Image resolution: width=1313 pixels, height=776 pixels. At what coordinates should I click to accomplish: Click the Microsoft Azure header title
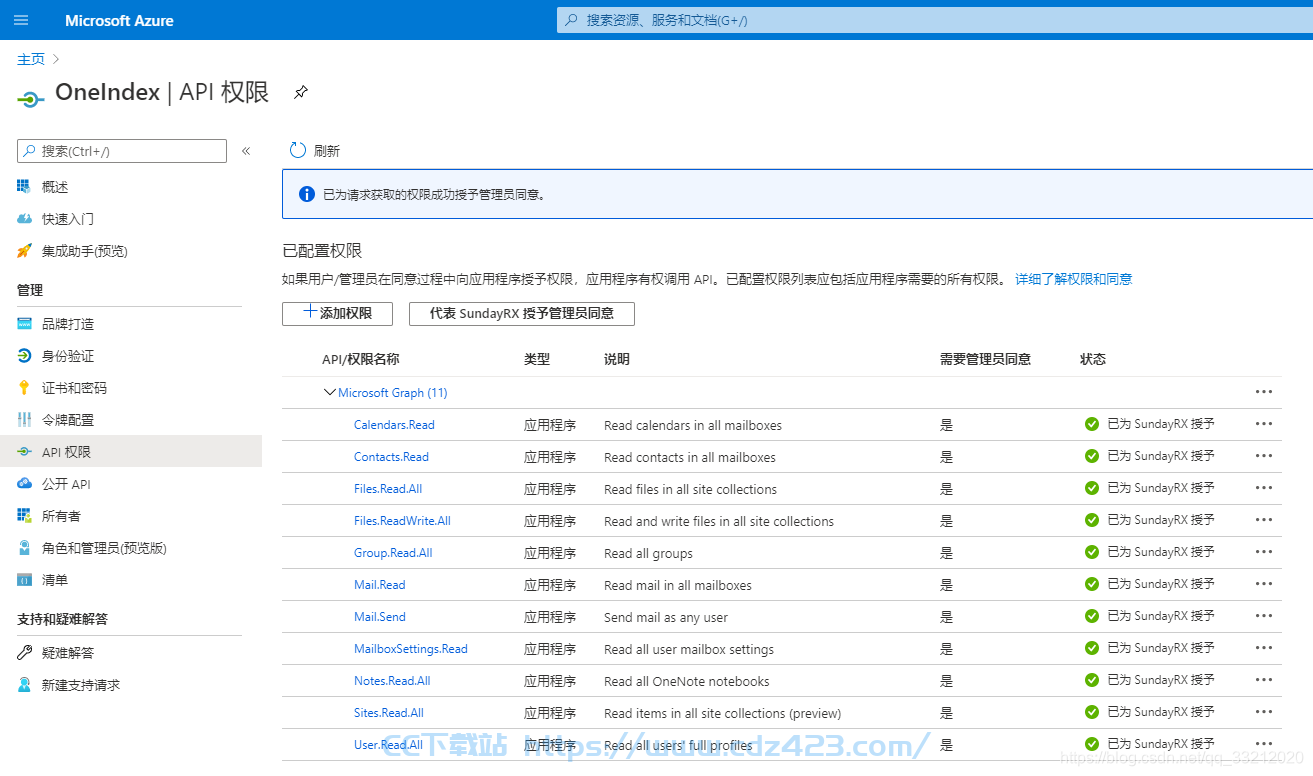119,20
